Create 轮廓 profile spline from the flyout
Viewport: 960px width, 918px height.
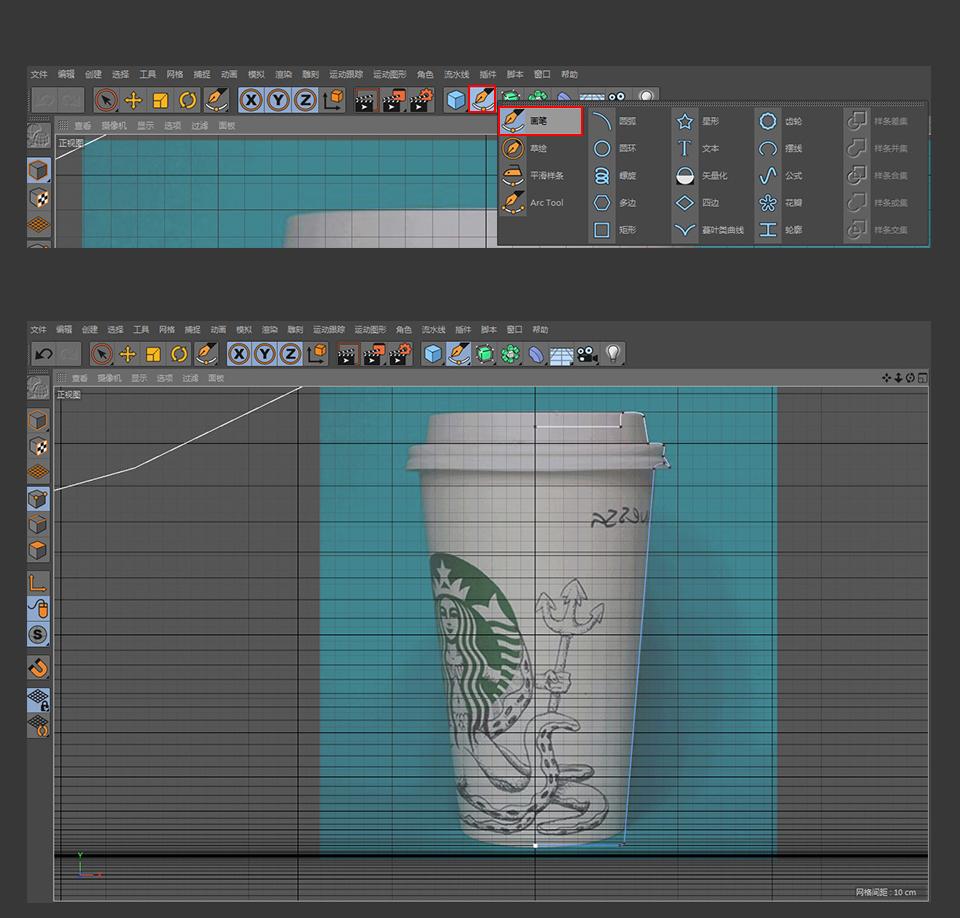pos(781,230)
